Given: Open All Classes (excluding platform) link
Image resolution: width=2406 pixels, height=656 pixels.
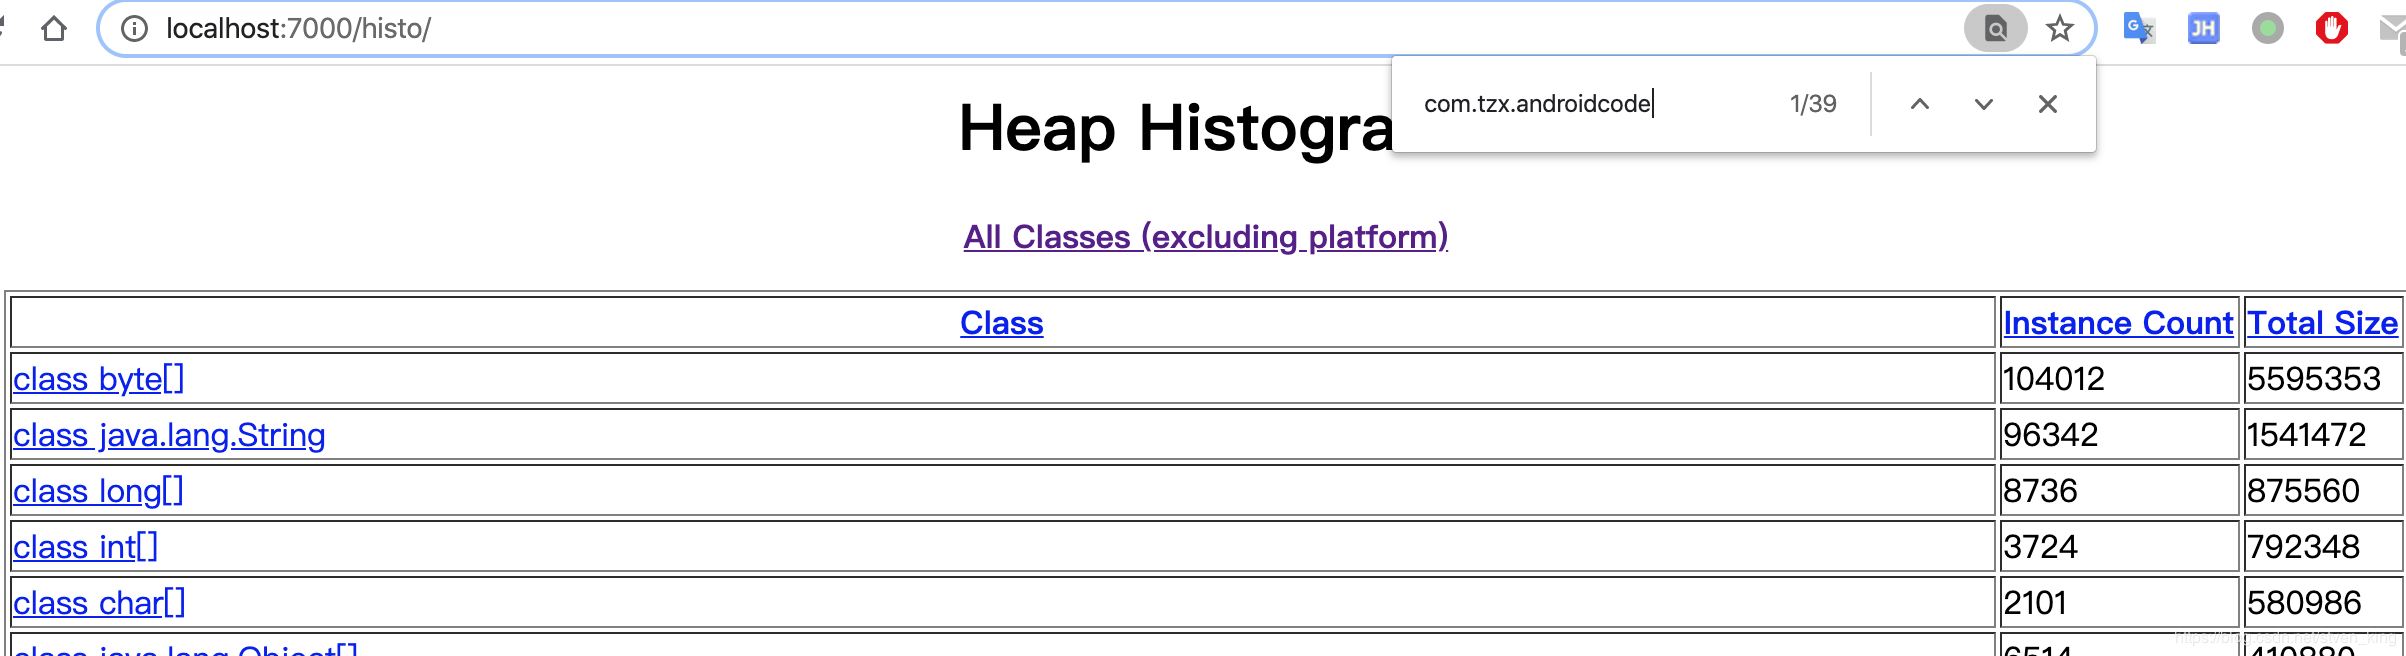Looking at the screenshot, I should 1205,237.
